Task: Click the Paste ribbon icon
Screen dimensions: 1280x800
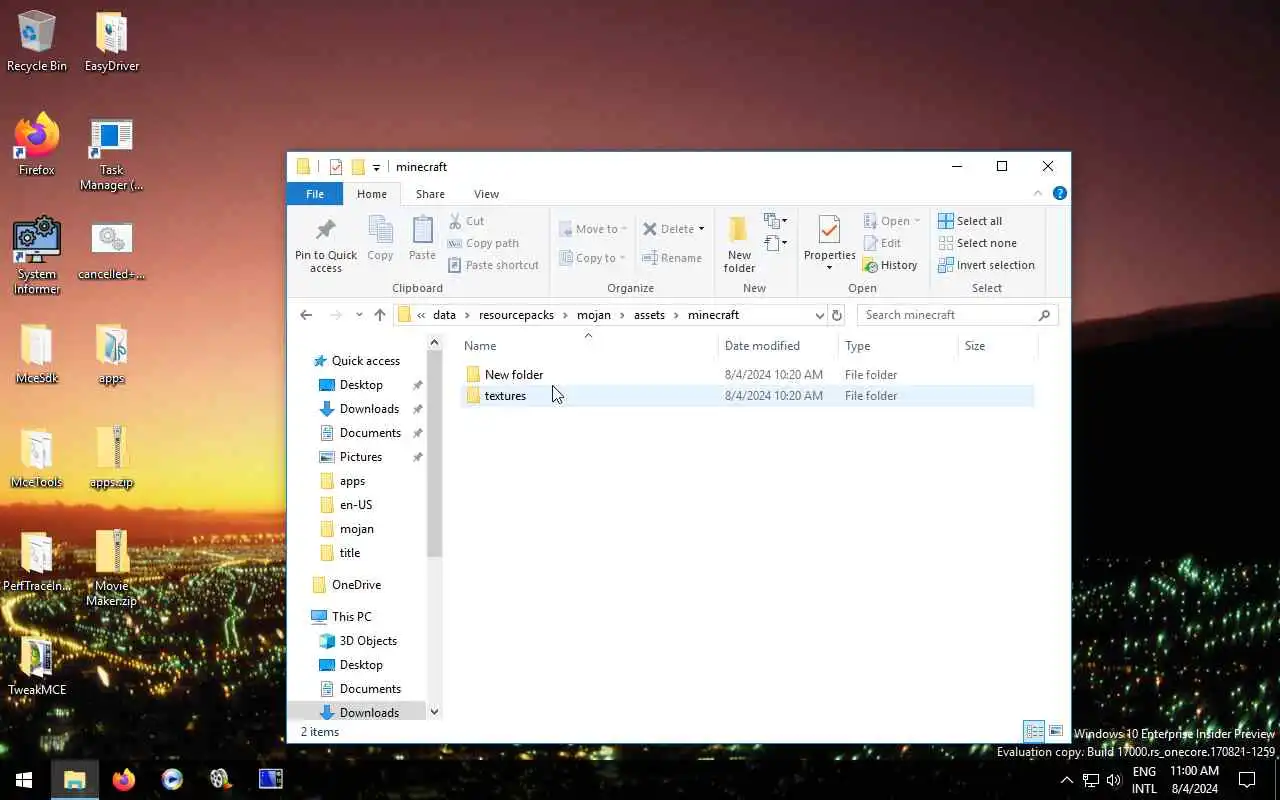Action: (x=422, y=239)
